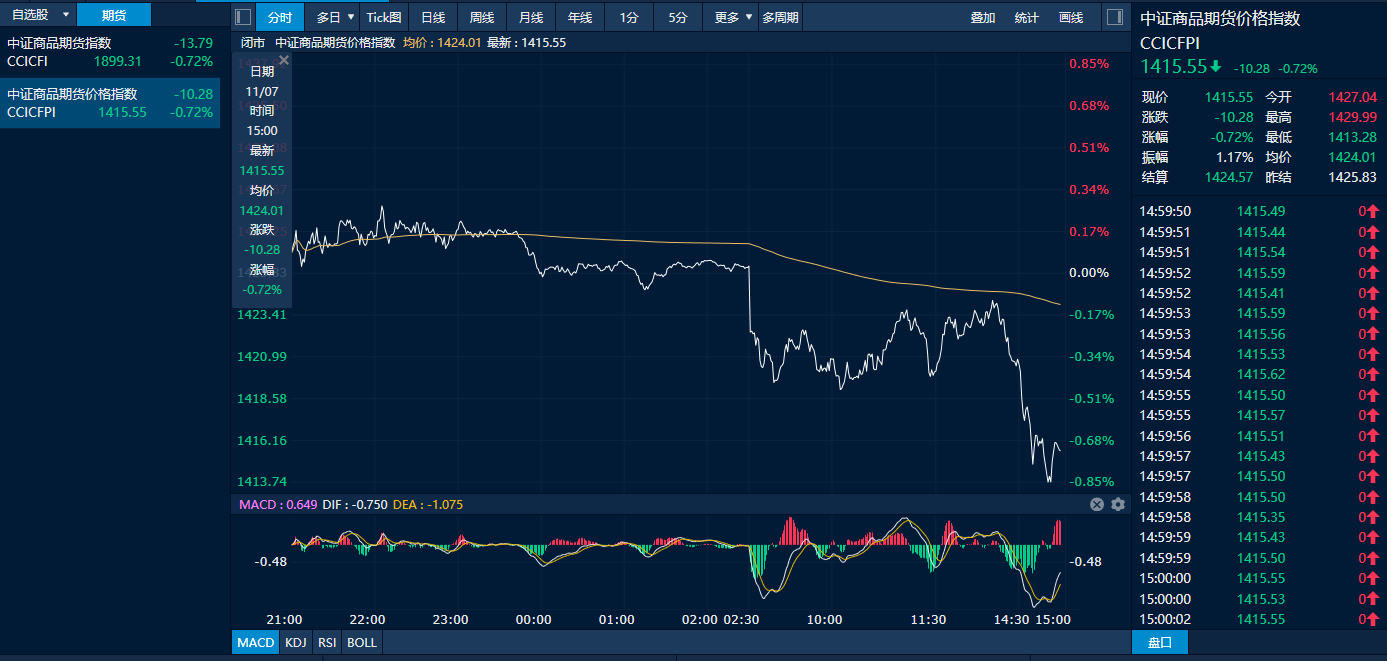
Task: Select the RSI indicator tab
Action: [x=327, y=642]
